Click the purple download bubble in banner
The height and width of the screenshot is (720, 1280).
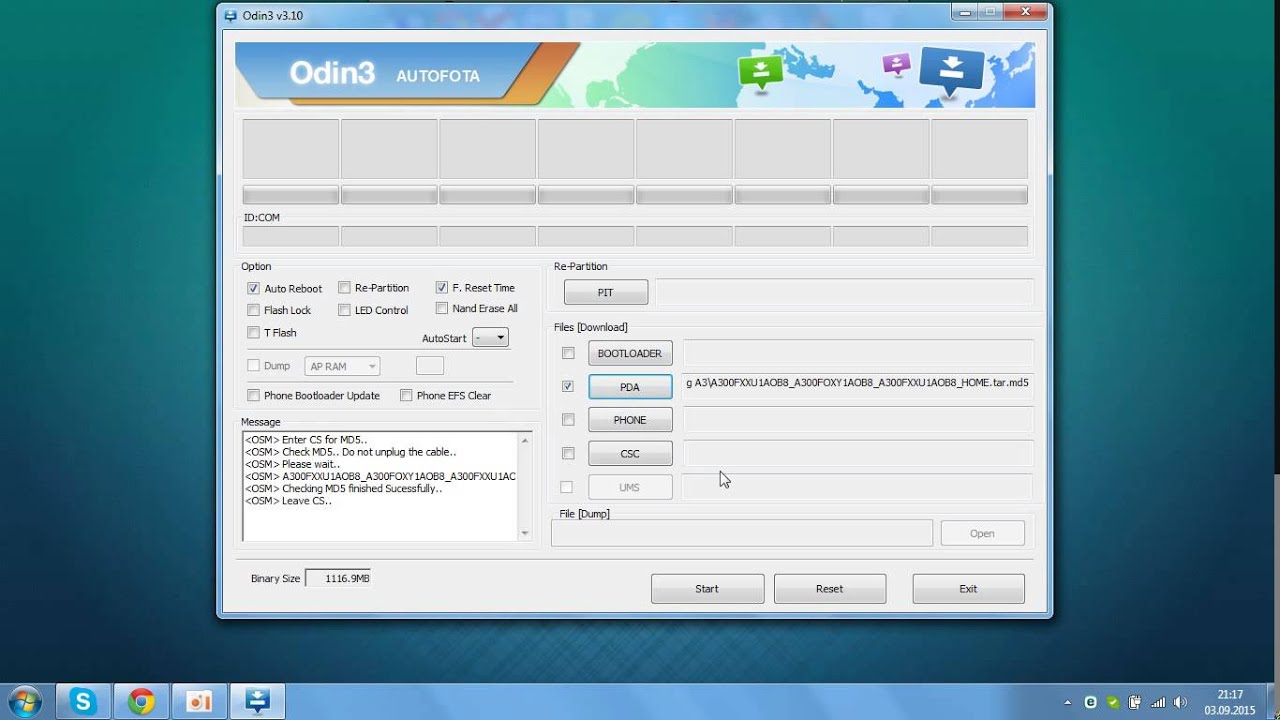tap(897, 65)
